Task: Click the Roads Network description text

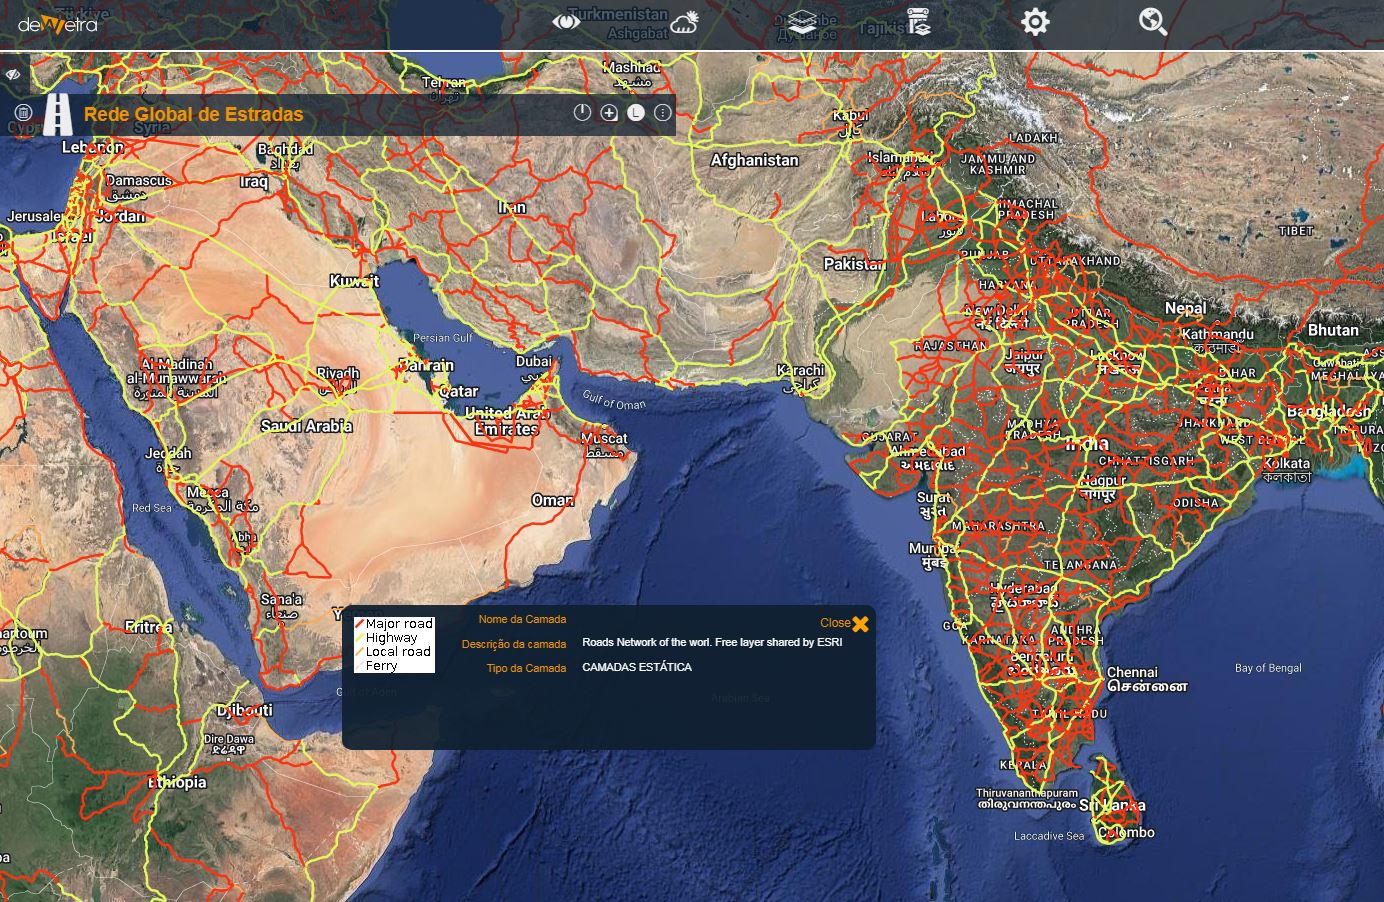Action: [x=712, y=642]
